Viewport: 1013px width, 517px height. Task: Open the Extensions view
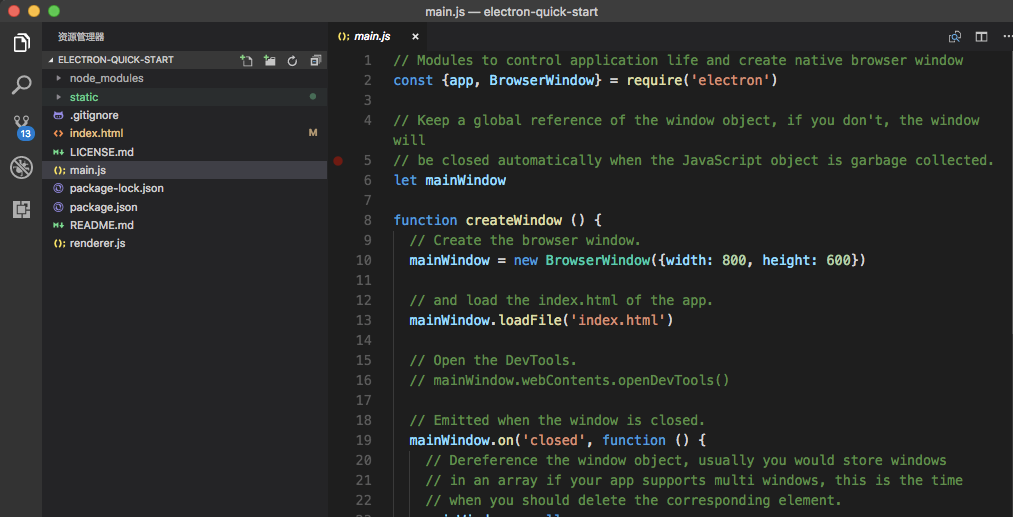click(21, 209)
